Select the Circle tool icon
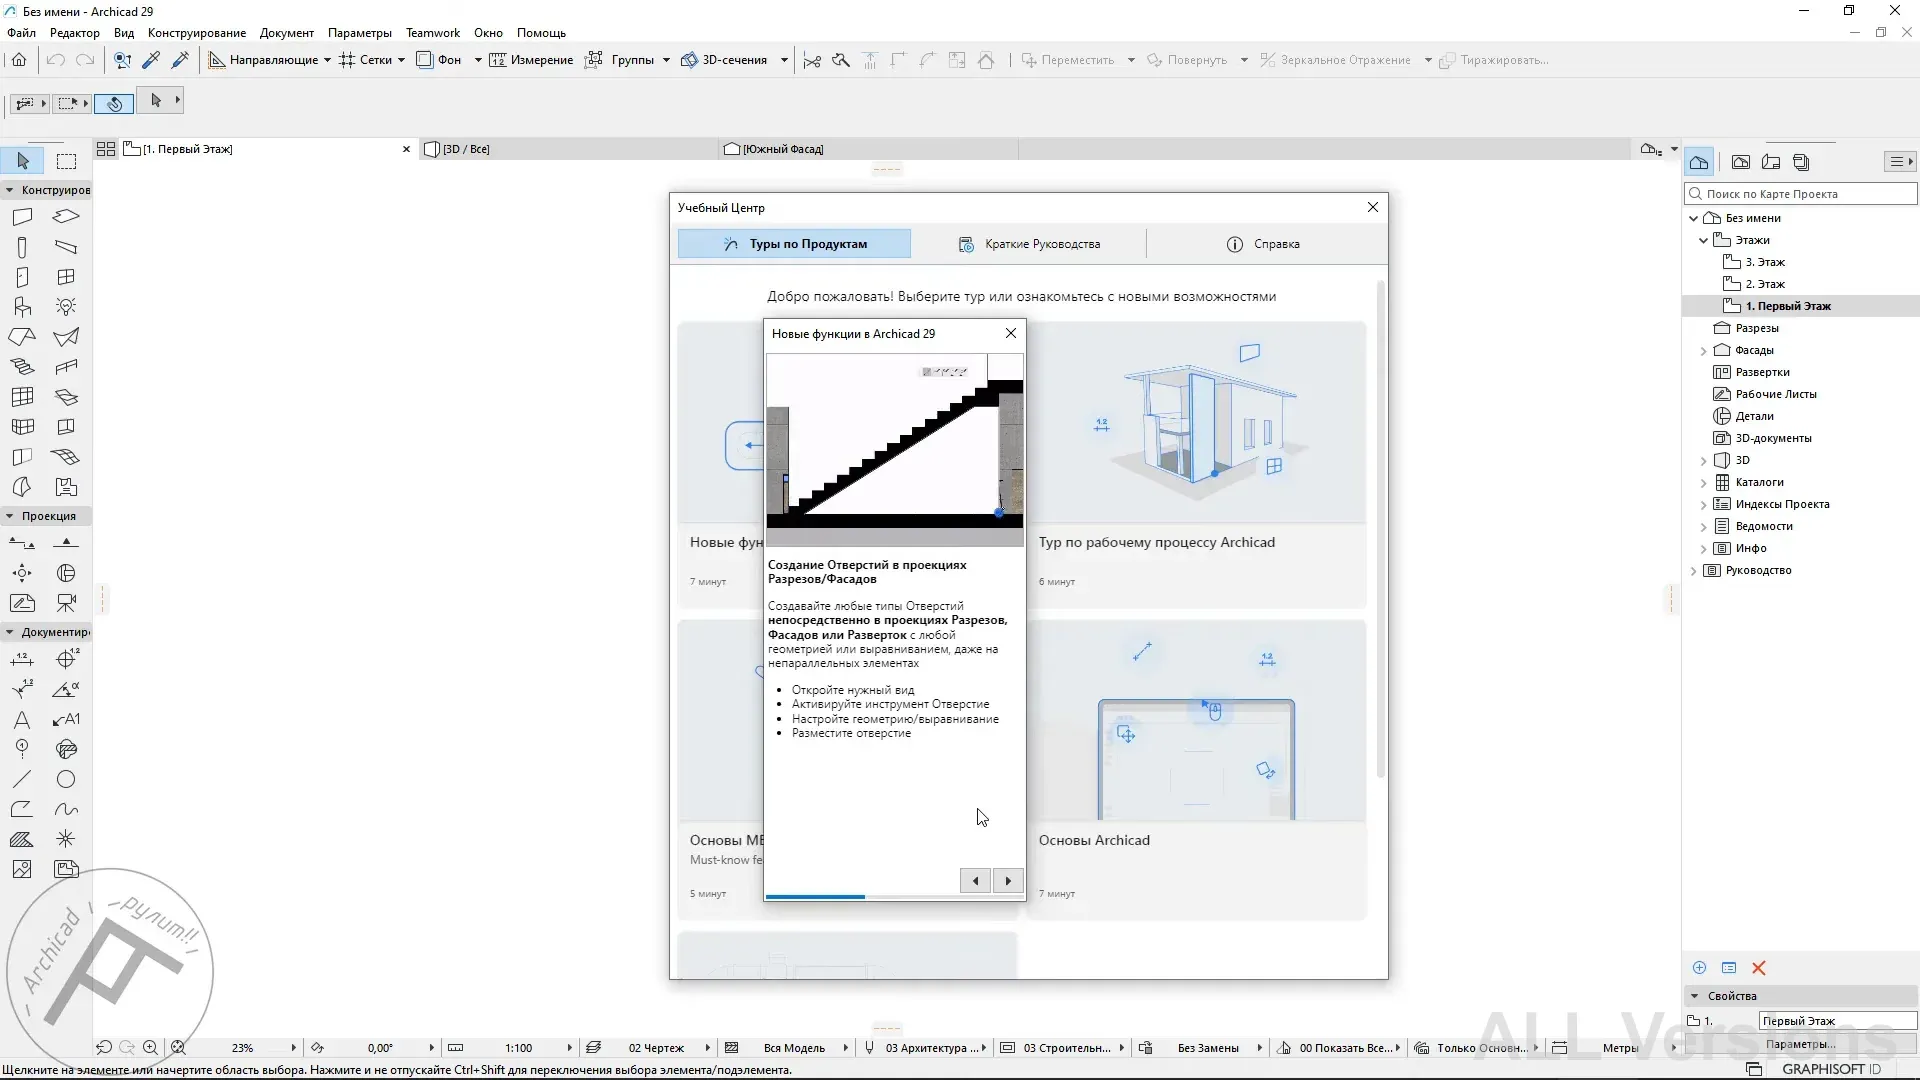Screen dimensions: 1920x1080 [66, 780]
